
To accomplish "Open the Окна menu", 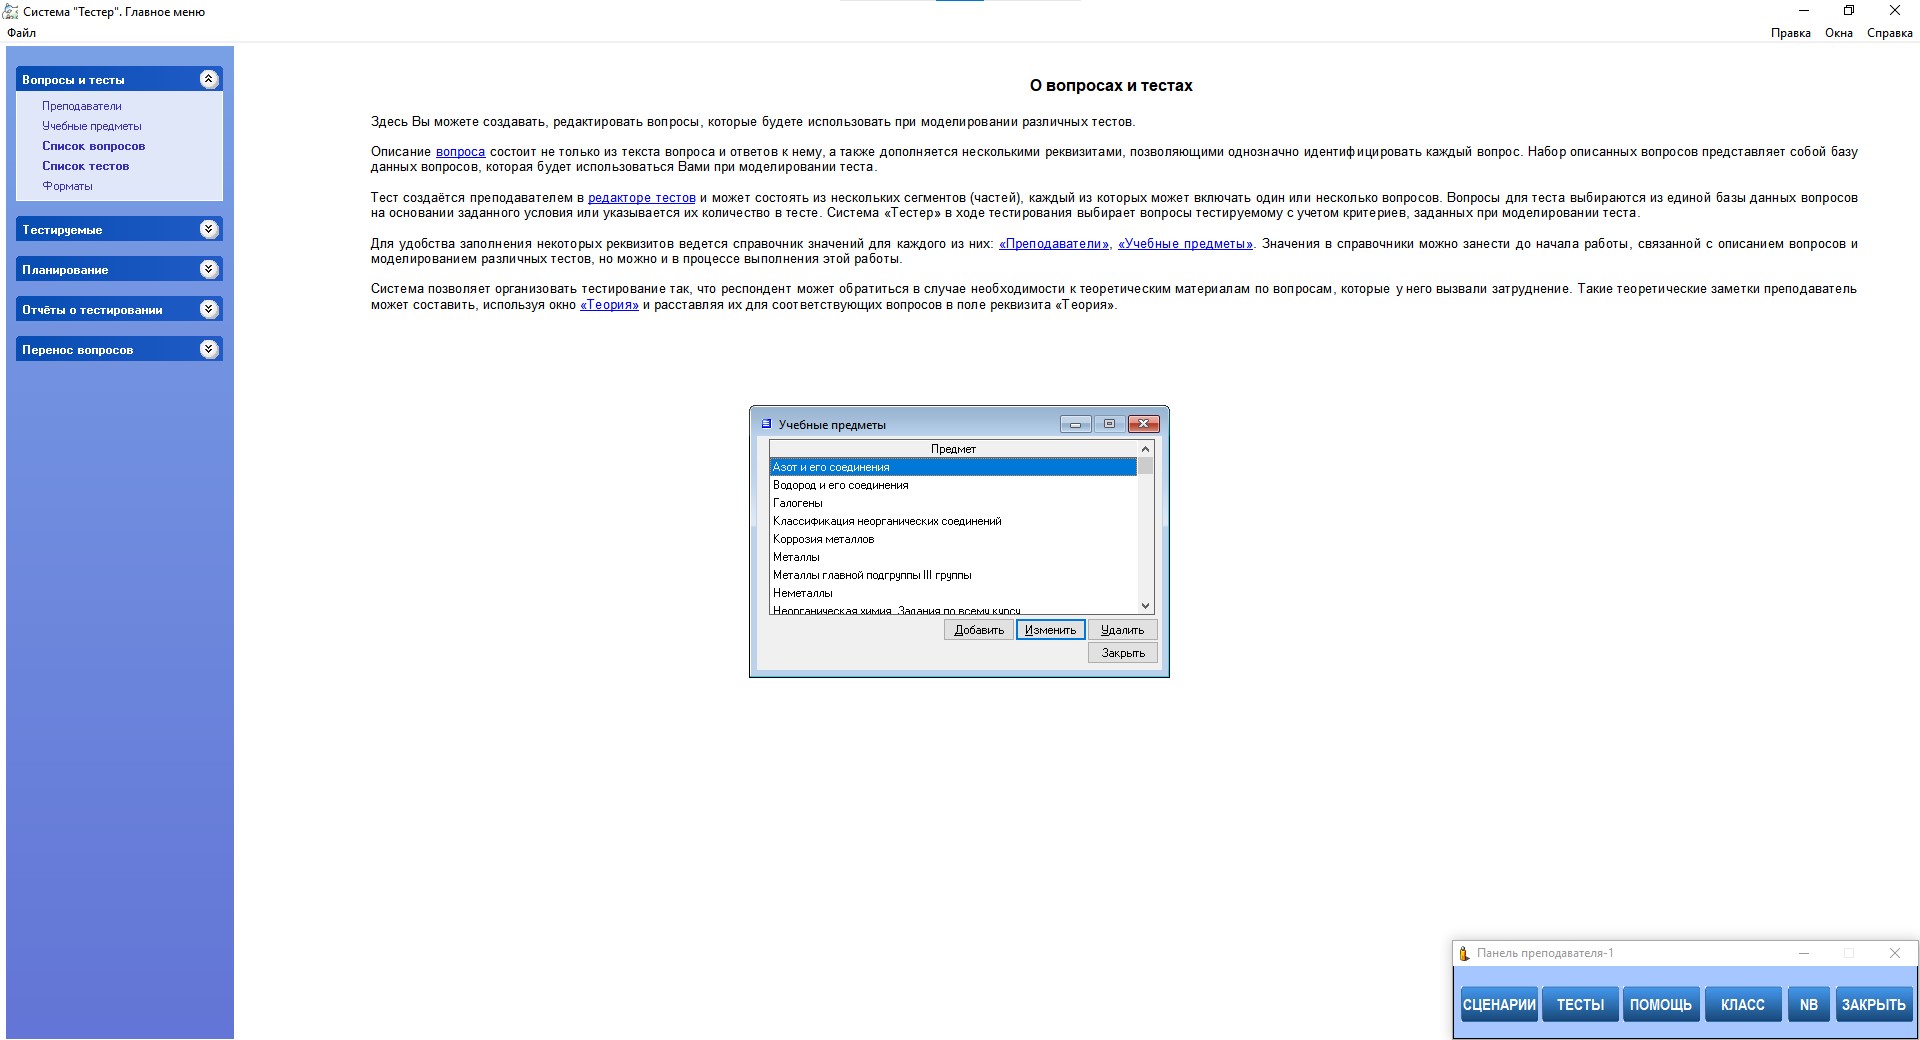I will (1838, 33).
